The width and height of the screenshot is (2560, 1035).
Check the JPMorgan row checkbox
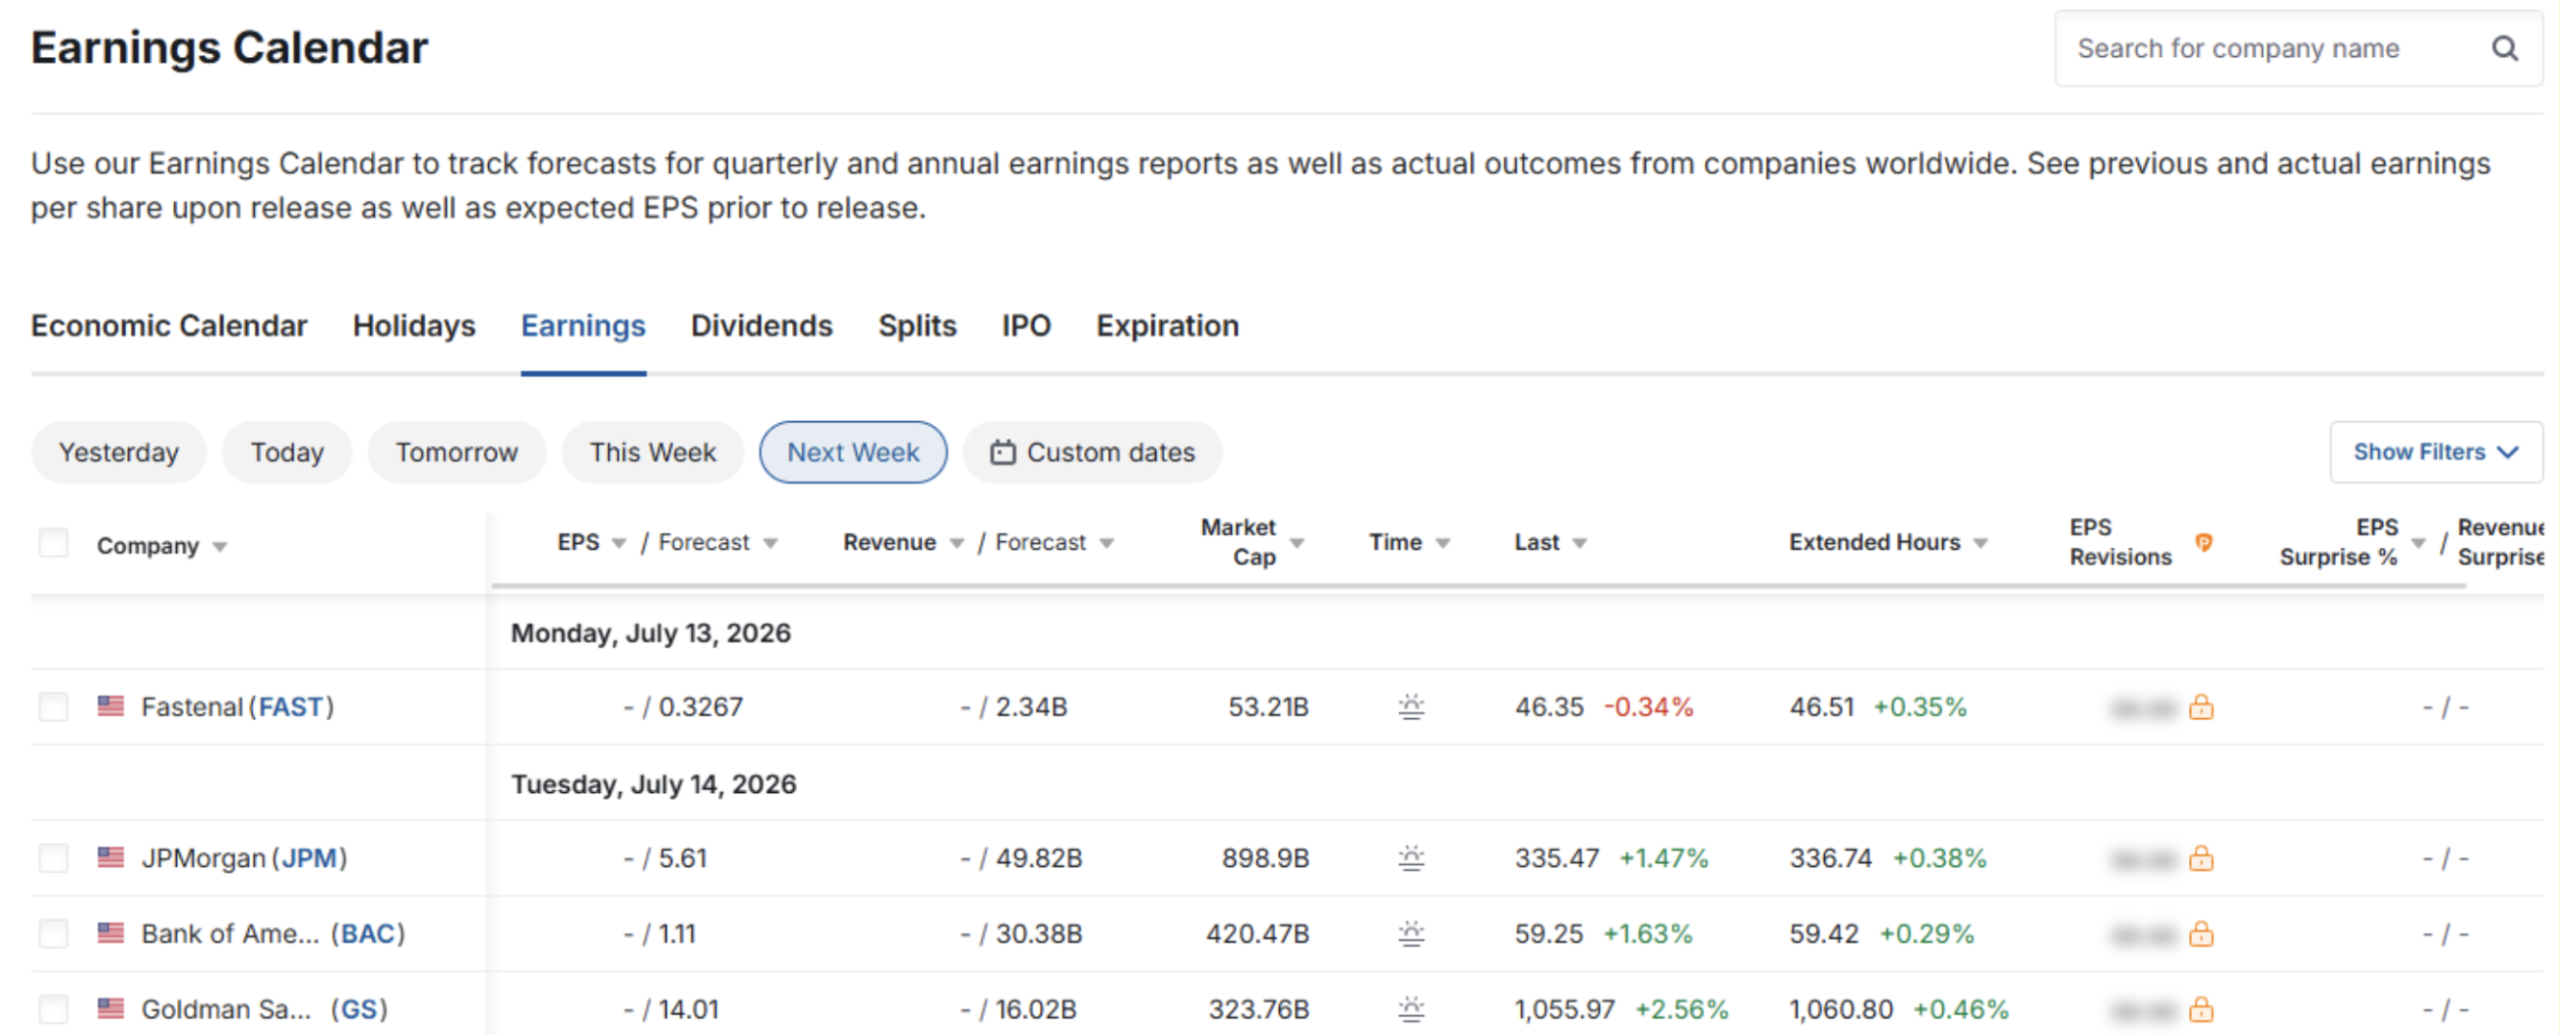[53, 858]
